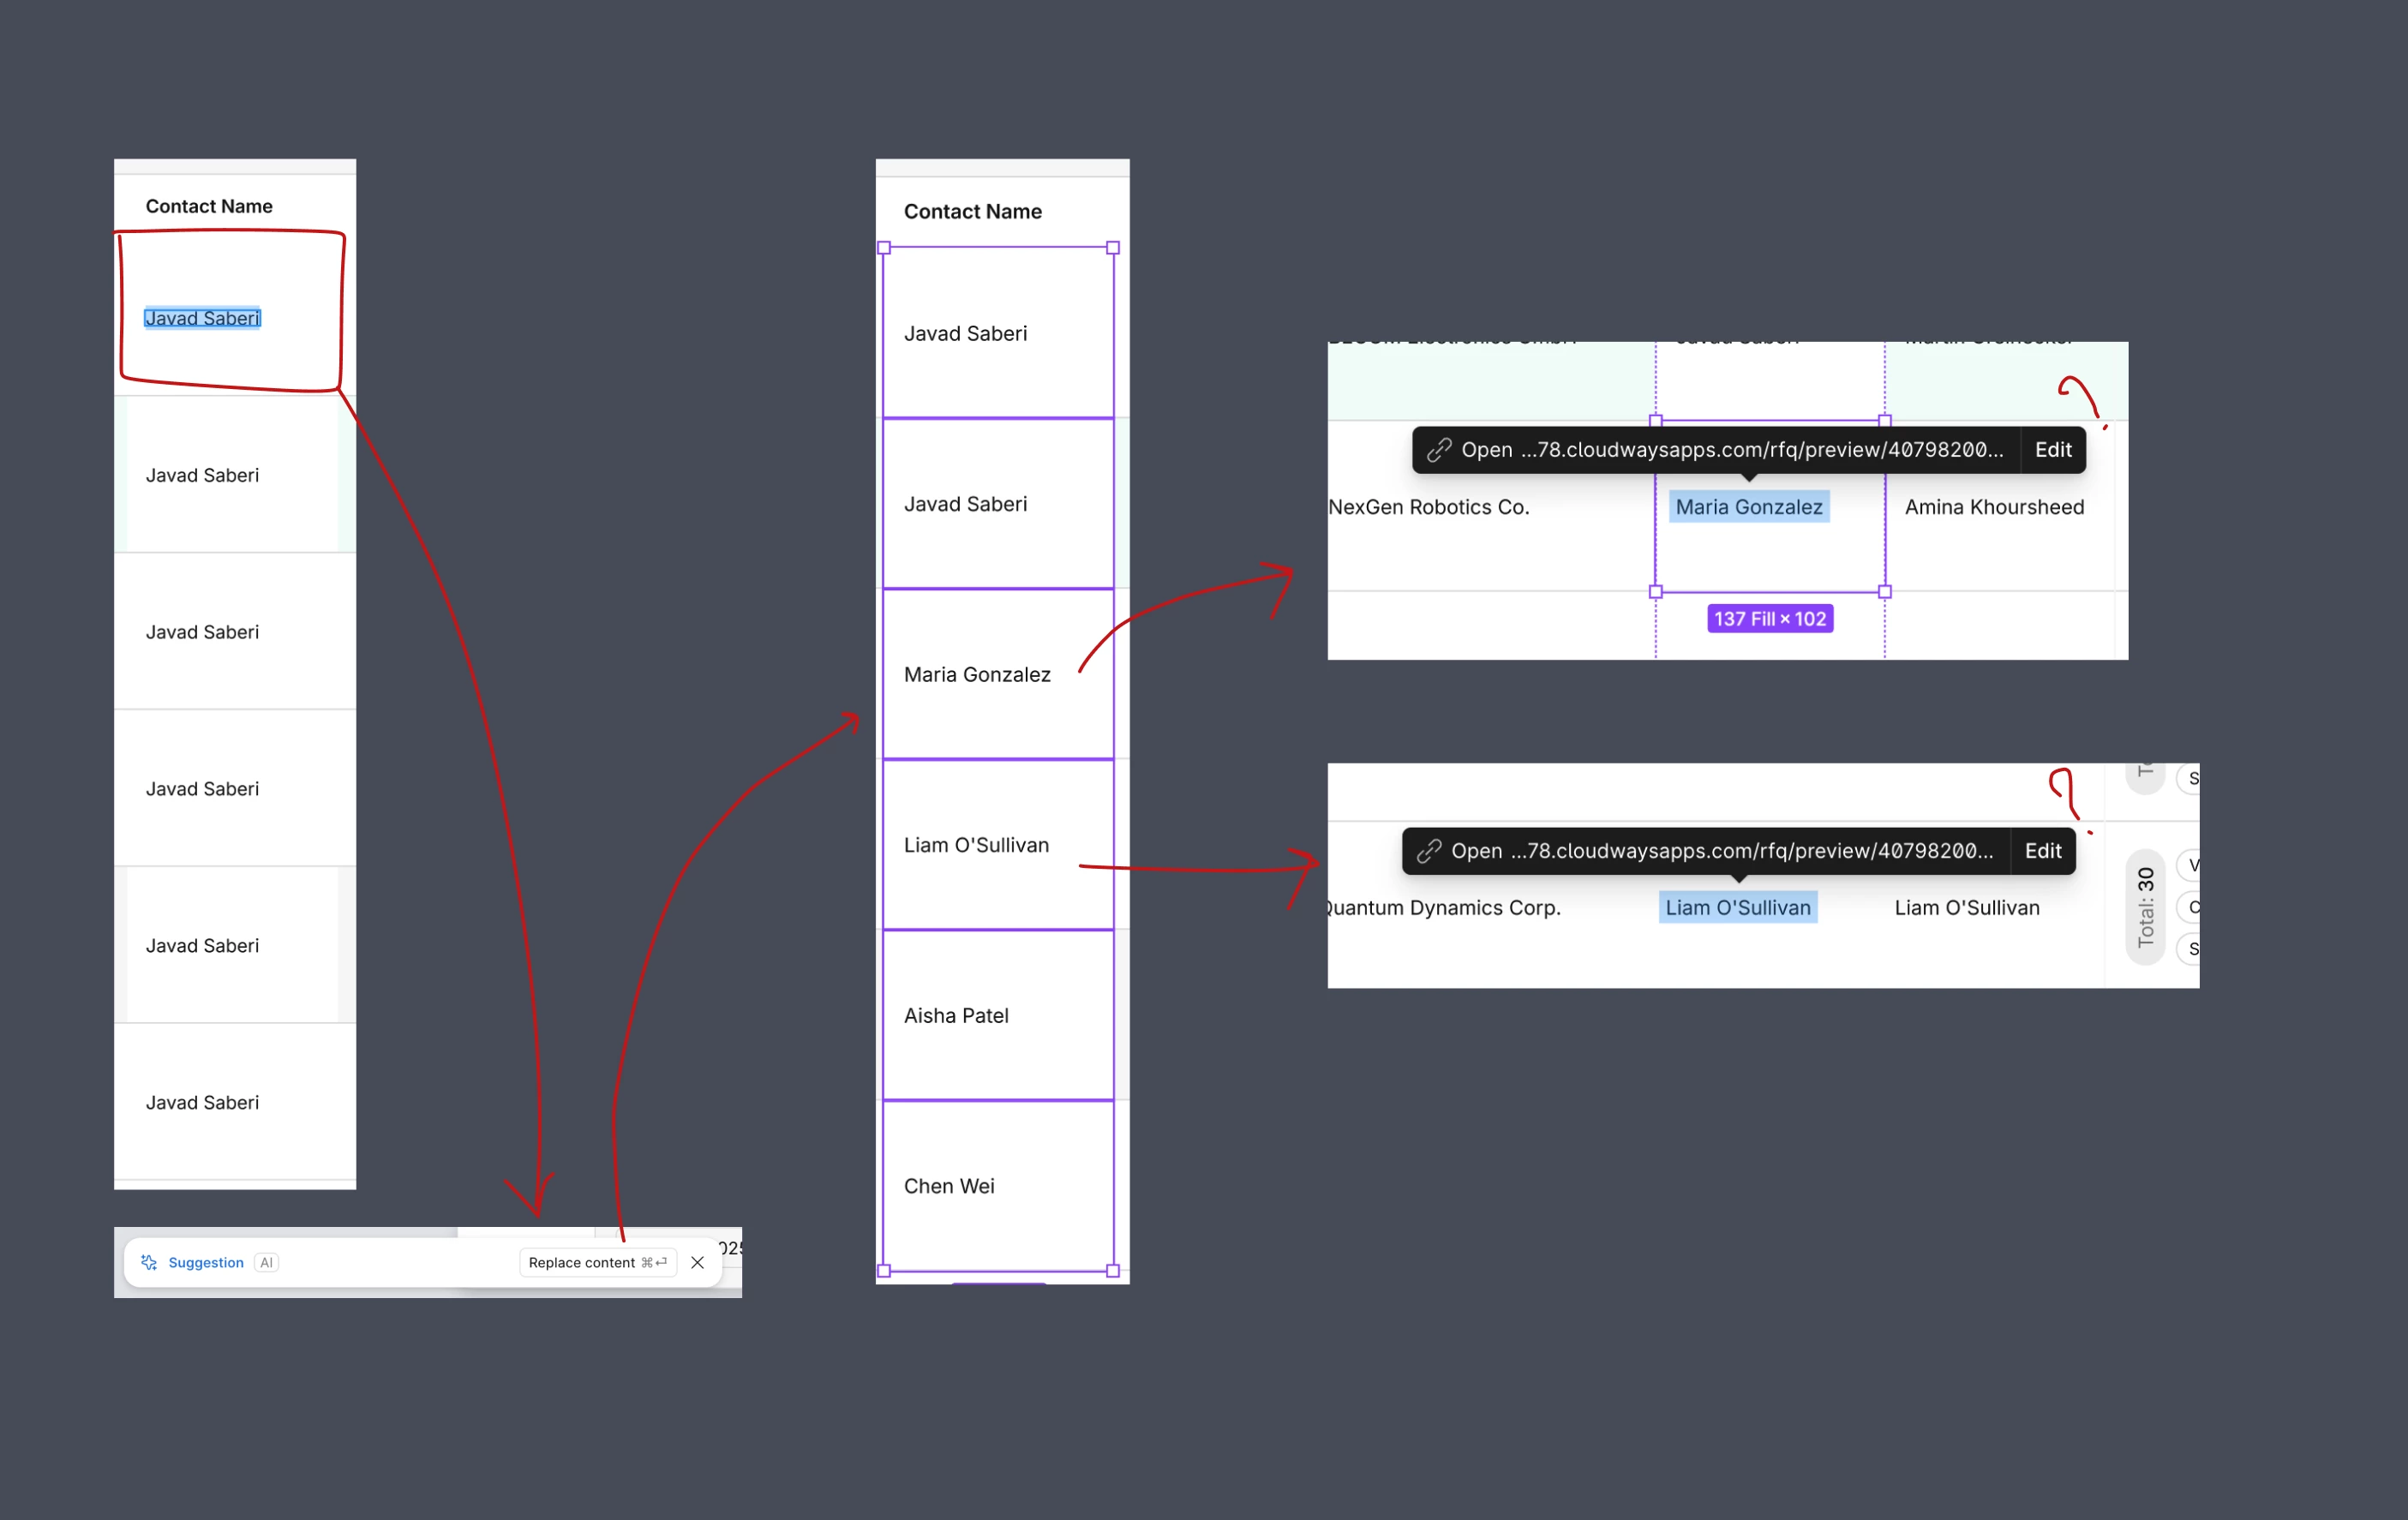2408x1520 pixels.
Task: Close the Suggestion bar with X
Action: pos(698,1262)
